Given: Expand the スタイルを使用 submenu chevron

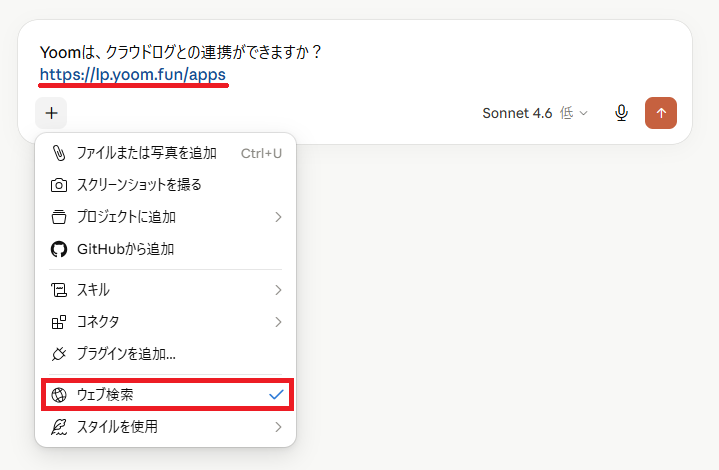Looking at the screenshot, I should [278, 427].
